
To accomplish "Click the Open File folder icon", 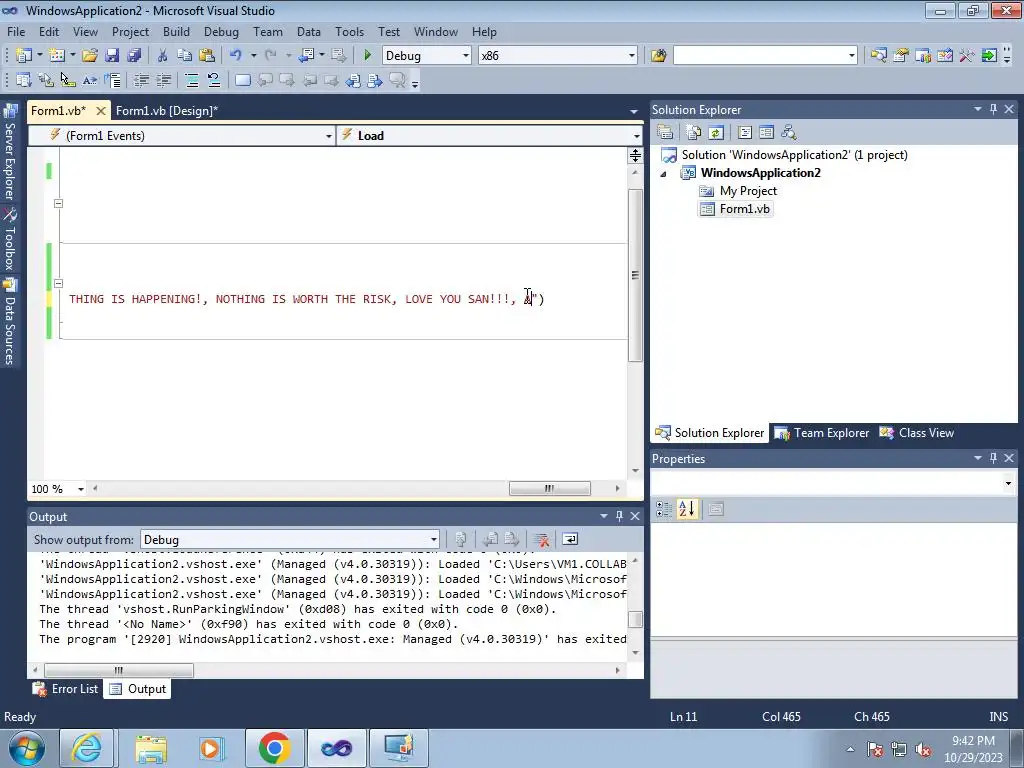I will [89, 56].
